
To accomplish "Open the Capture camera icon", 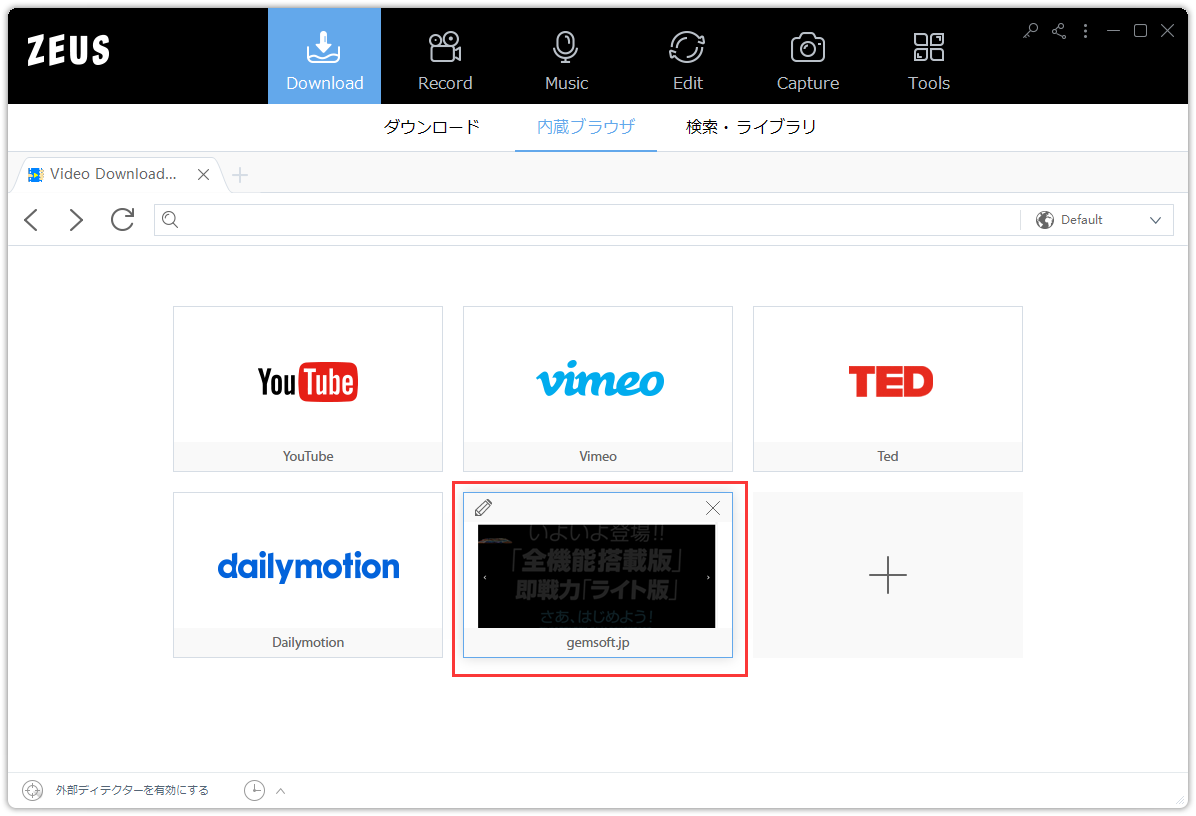I will click(808, 46).
